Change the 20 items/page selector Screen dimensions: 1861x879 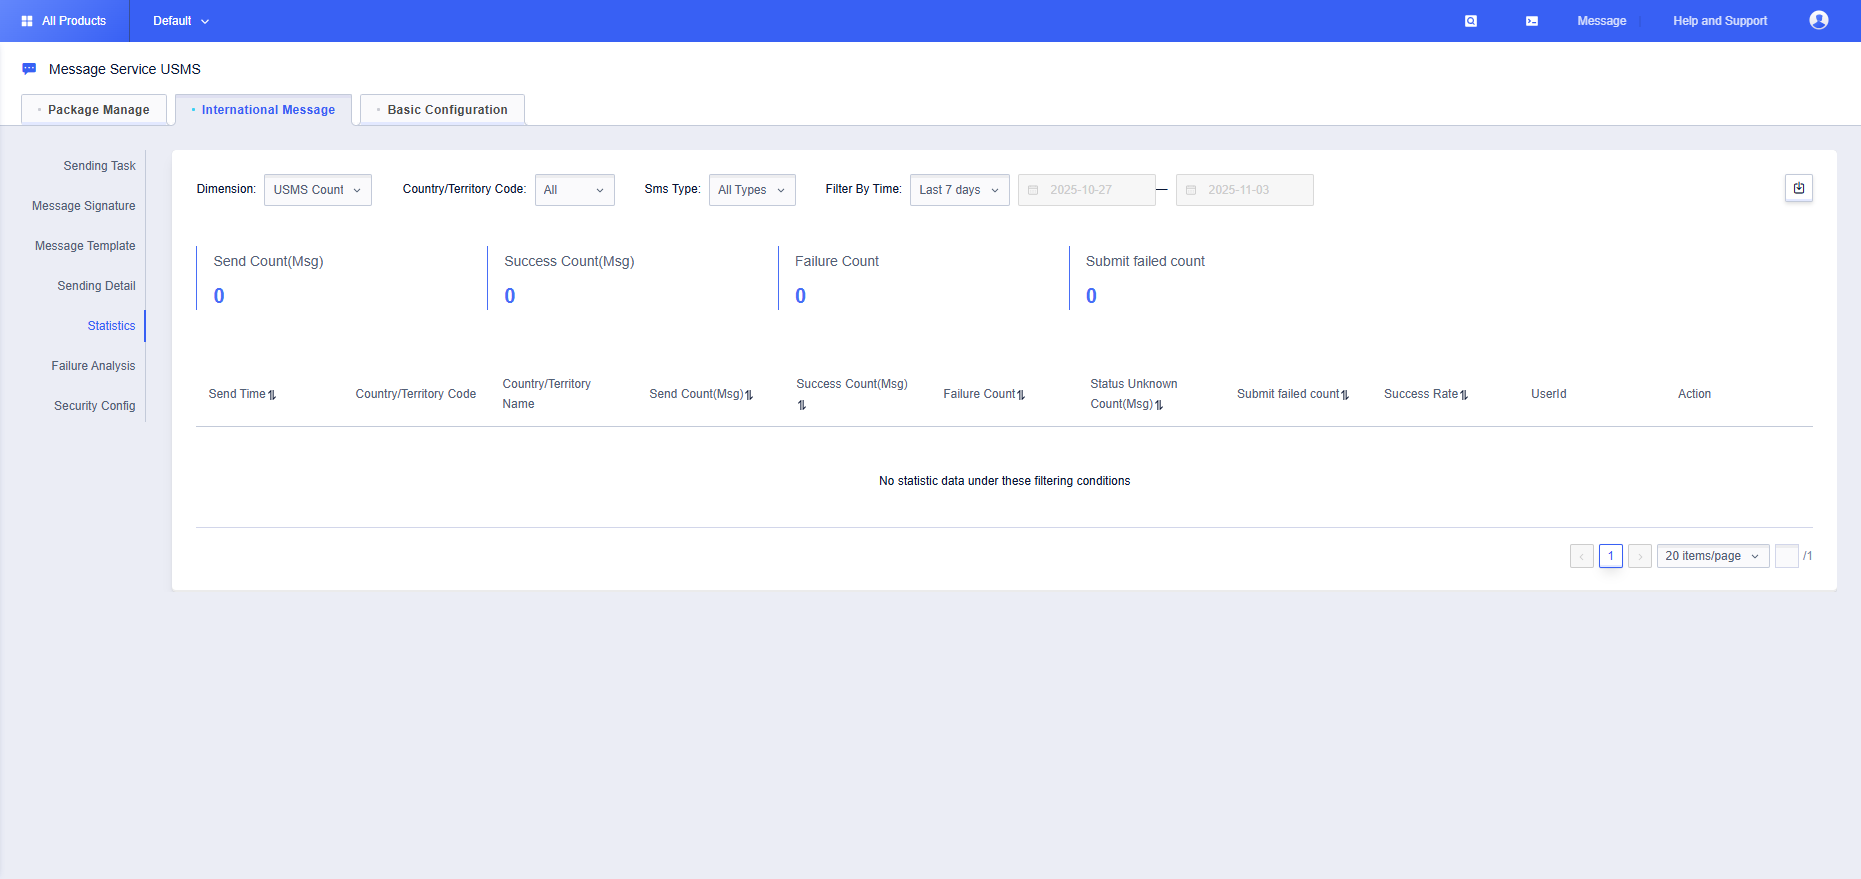1712,556
